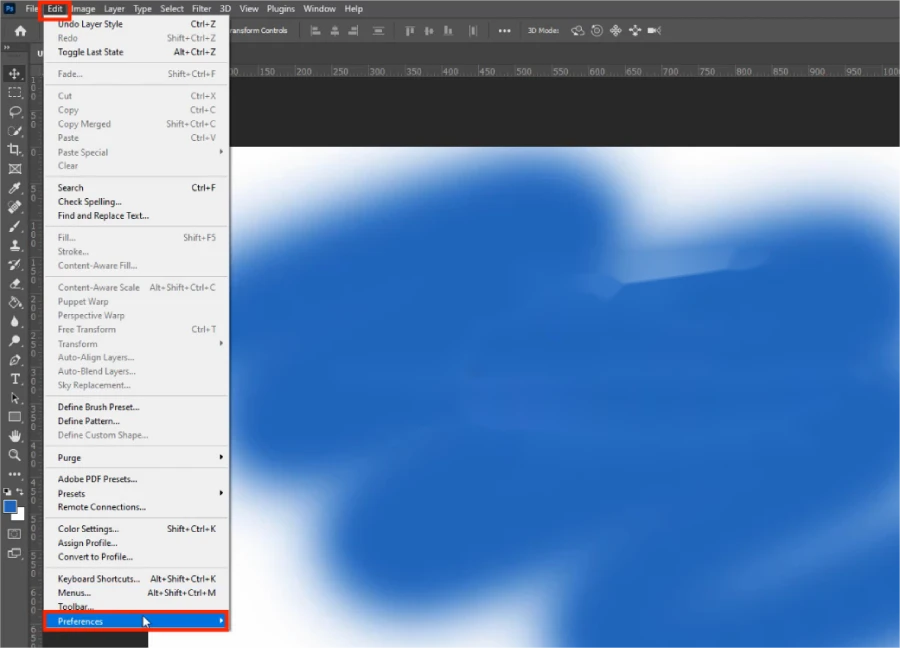Expand the toolbar with double-chevron

point(7,47)
